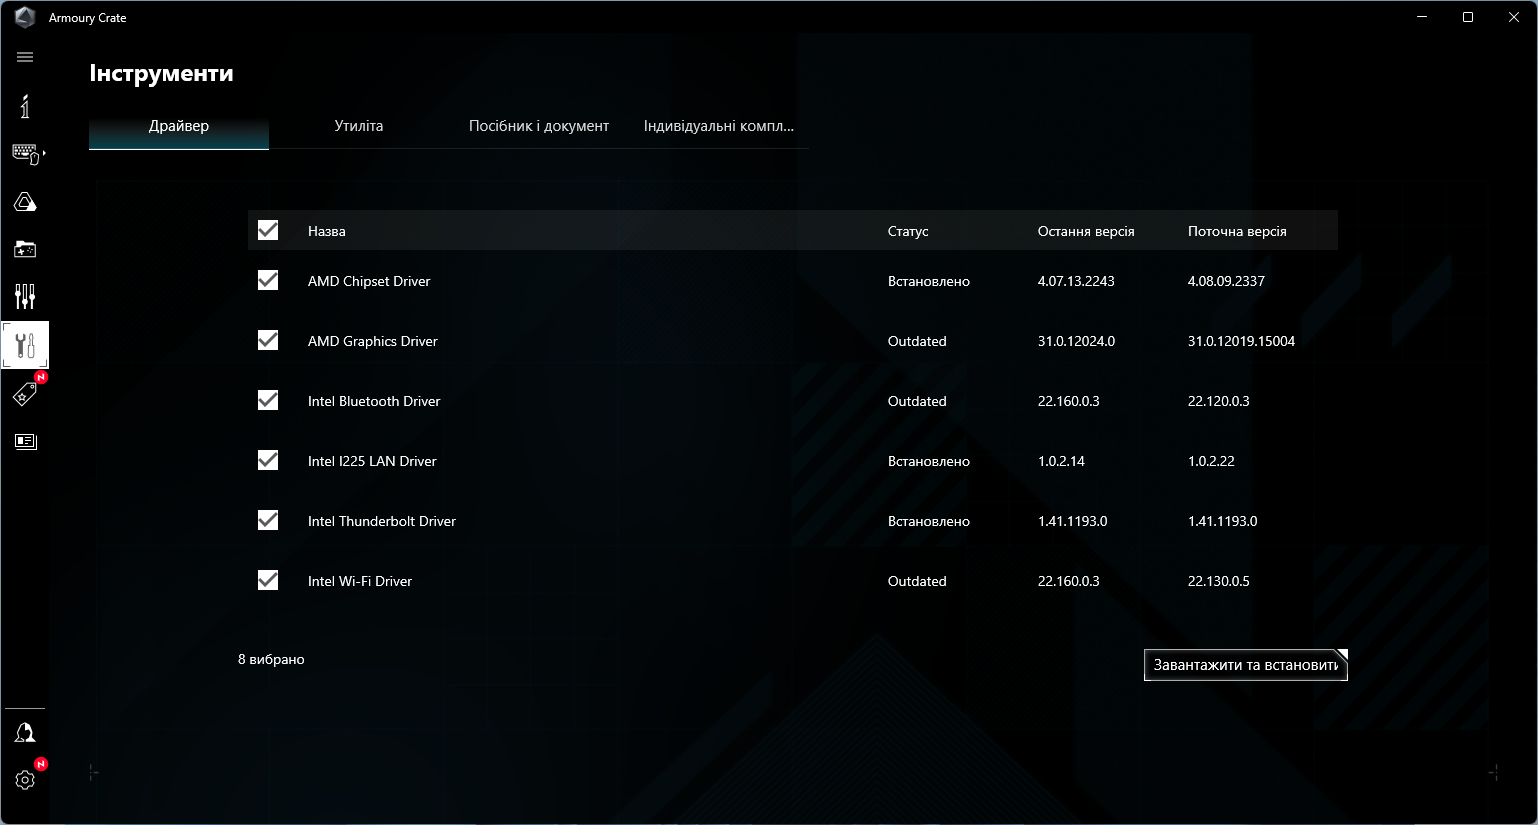Click the Armoury Crate logo in title bar
The image size is (1538, 825).
pos(25,17)
